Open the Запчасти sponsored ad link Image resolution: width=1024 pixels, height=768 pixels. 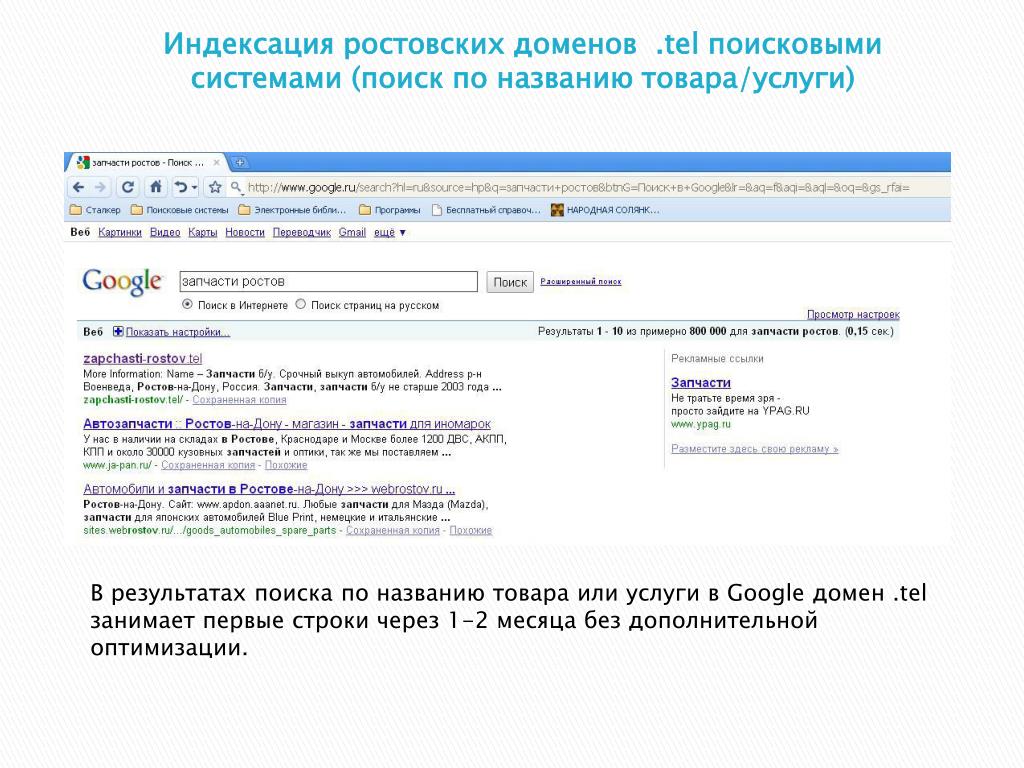tap(701, 383)
